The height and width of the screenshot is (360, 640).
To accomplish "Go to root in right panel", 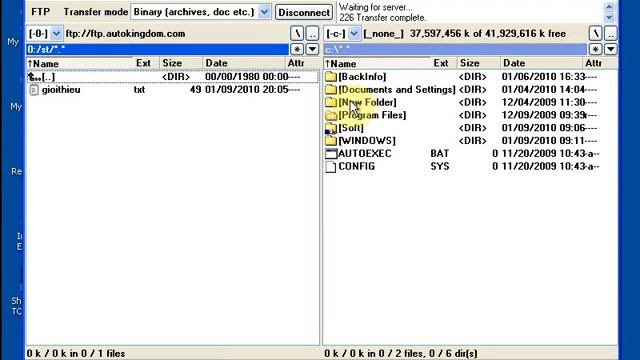I will coord(595,33).
